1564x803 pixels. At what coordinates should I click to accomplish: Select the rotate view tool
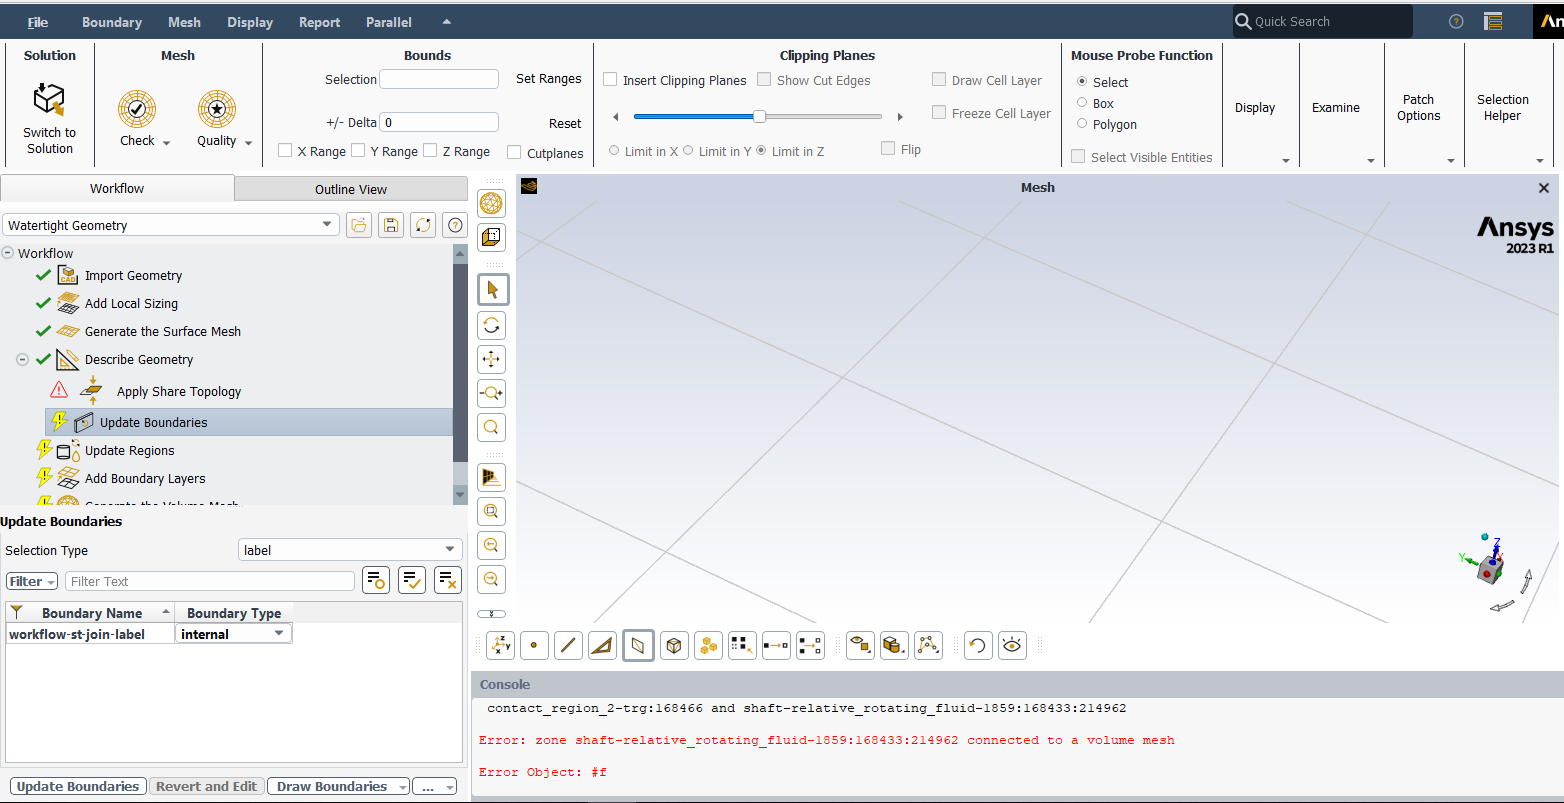[491, 325]
